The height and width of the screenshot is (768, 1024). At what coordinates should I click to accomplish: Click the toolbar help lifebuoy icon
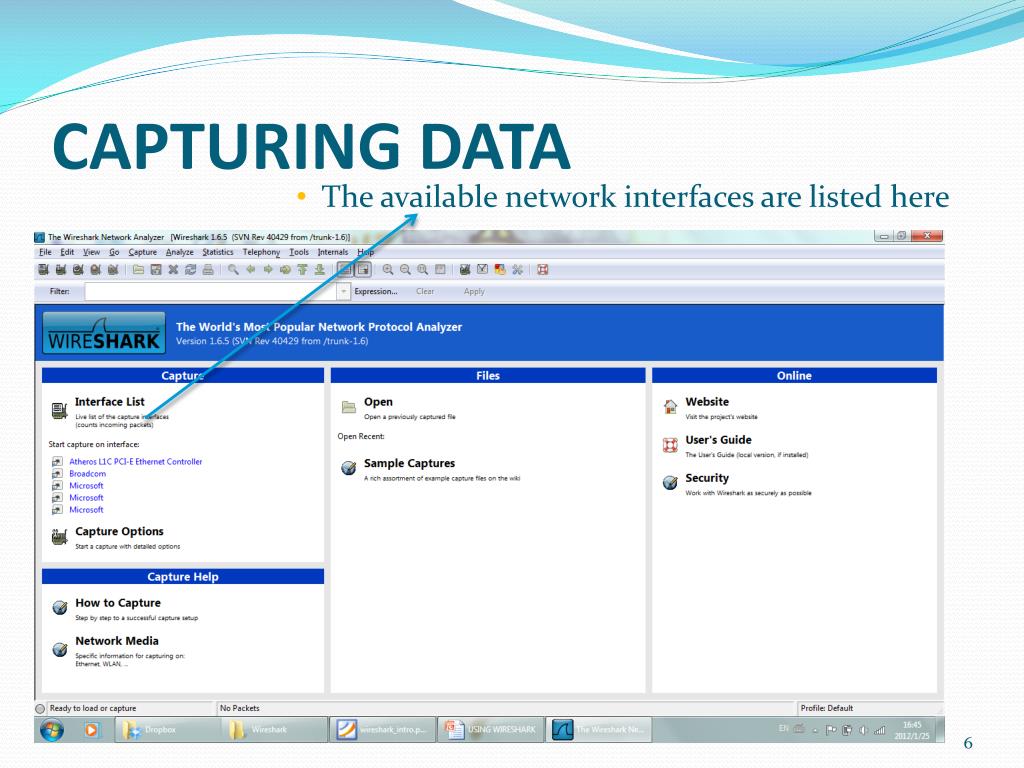point(543,270)
